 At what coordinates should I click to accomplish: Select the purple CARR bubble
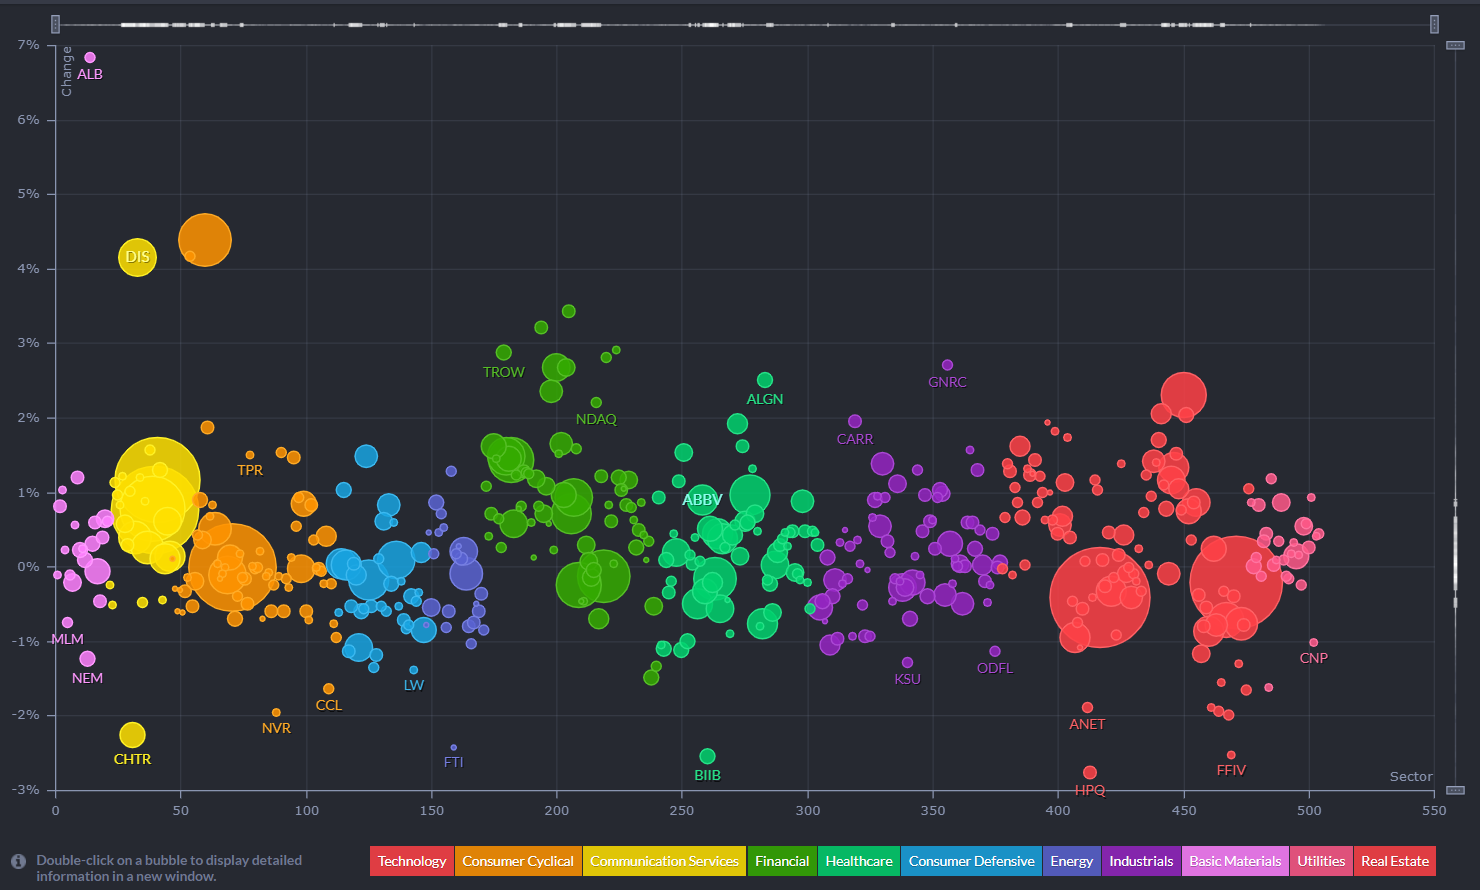click(x=855, y=422)
